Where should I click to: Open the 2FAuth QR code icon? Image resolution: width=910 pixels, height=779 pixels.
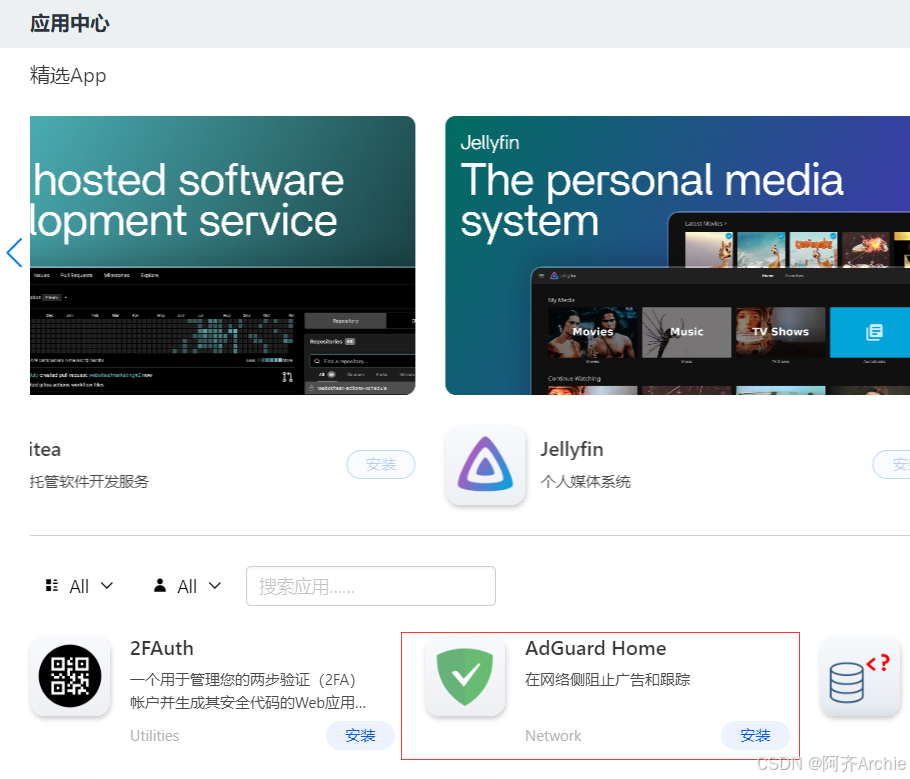coord(70,676)
